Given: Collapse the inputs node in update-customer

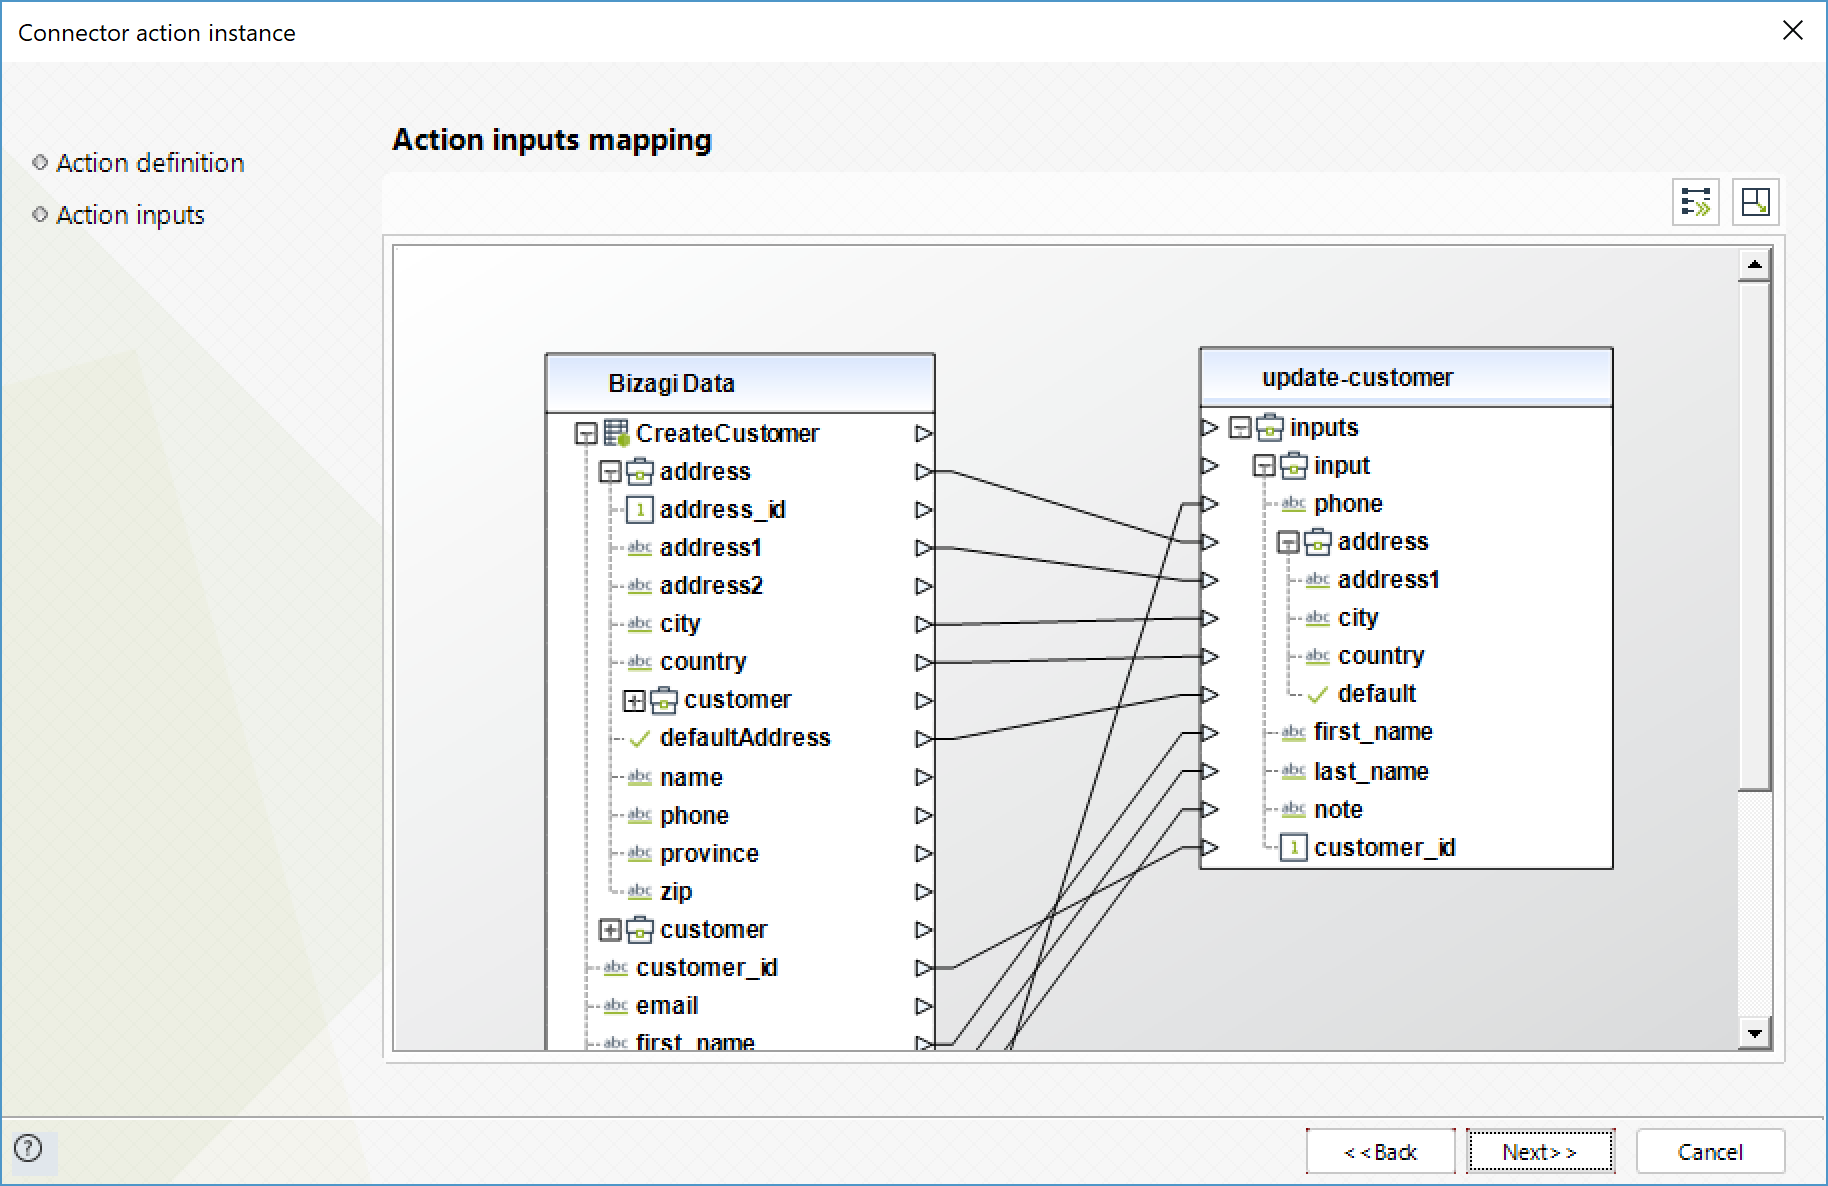Looking at the screenshot, I should tap(1240, 428).
